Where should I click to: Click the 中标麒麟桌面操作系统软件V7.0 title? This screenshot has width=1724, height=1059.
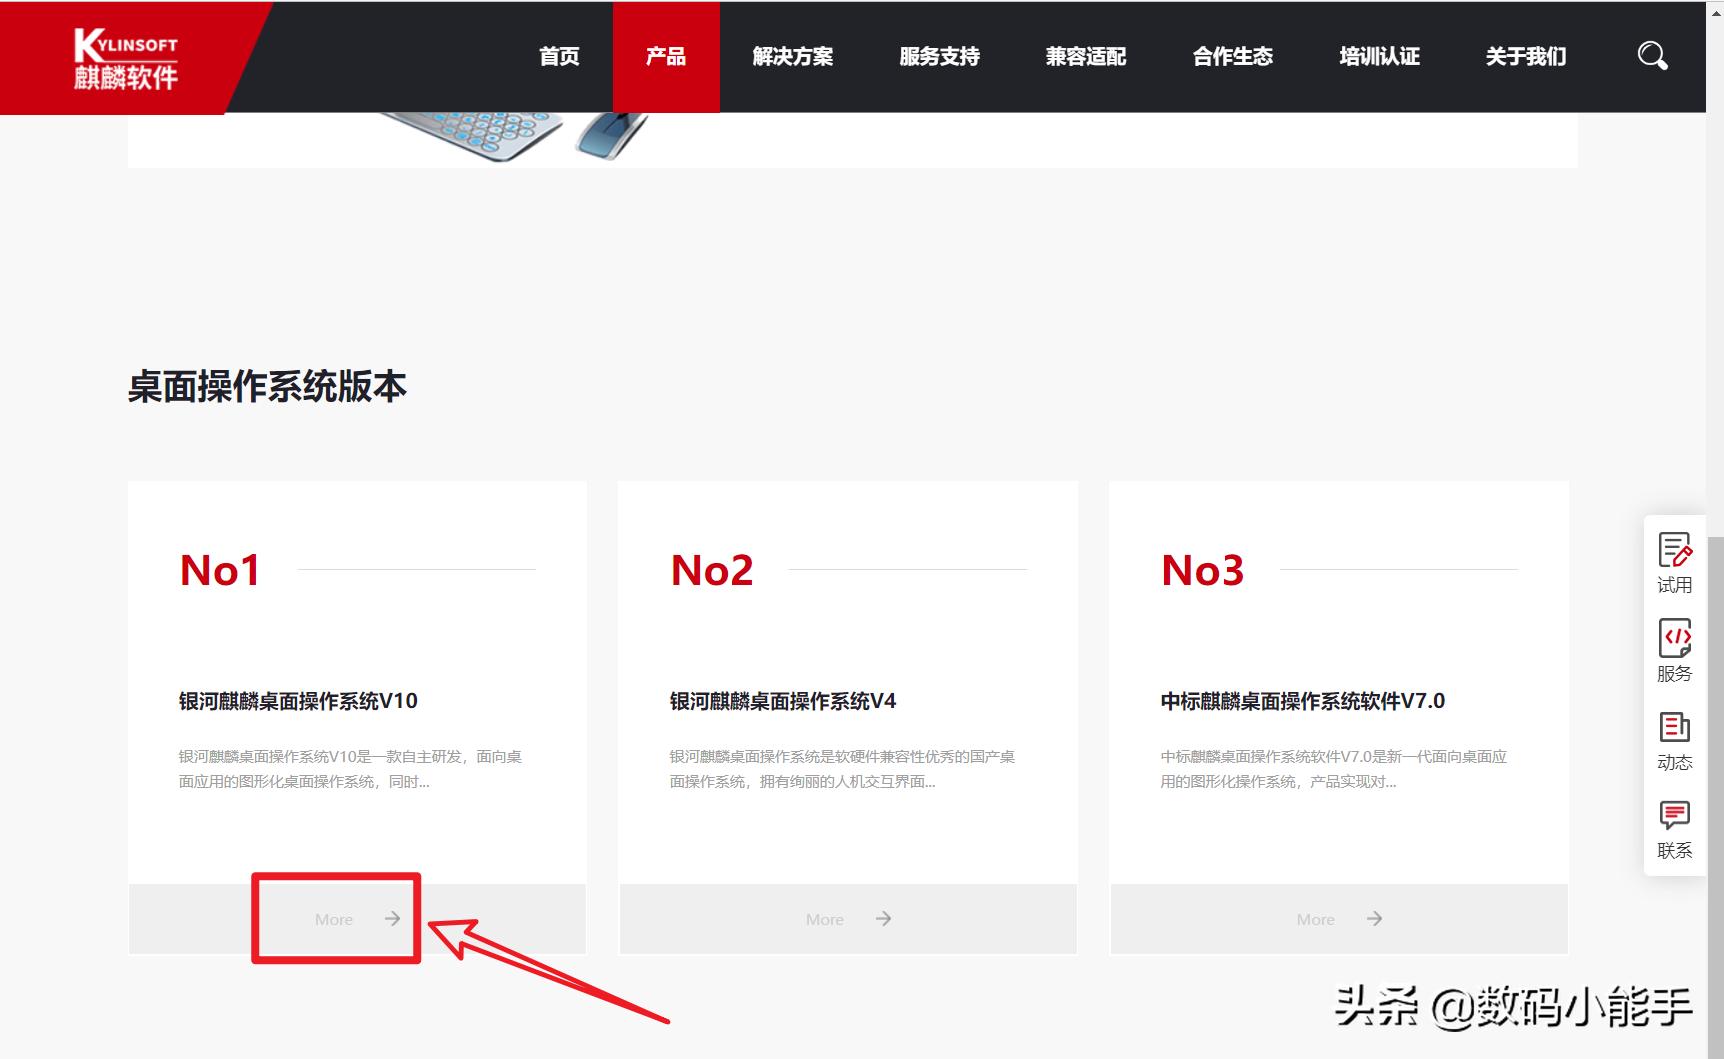pyautogui.click(x=1302, y=701)
